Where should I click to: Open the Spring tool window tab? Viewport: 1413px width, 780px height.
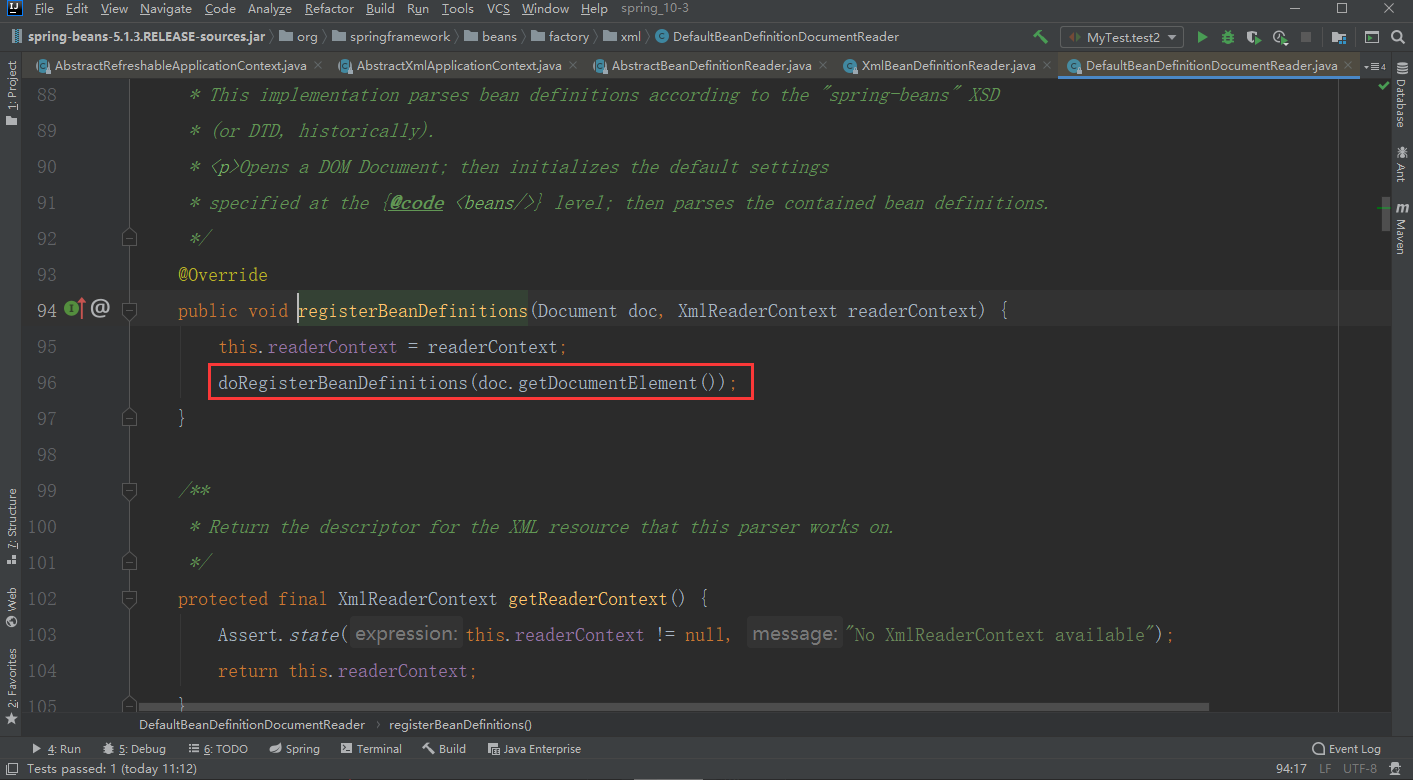pos(294,749)
